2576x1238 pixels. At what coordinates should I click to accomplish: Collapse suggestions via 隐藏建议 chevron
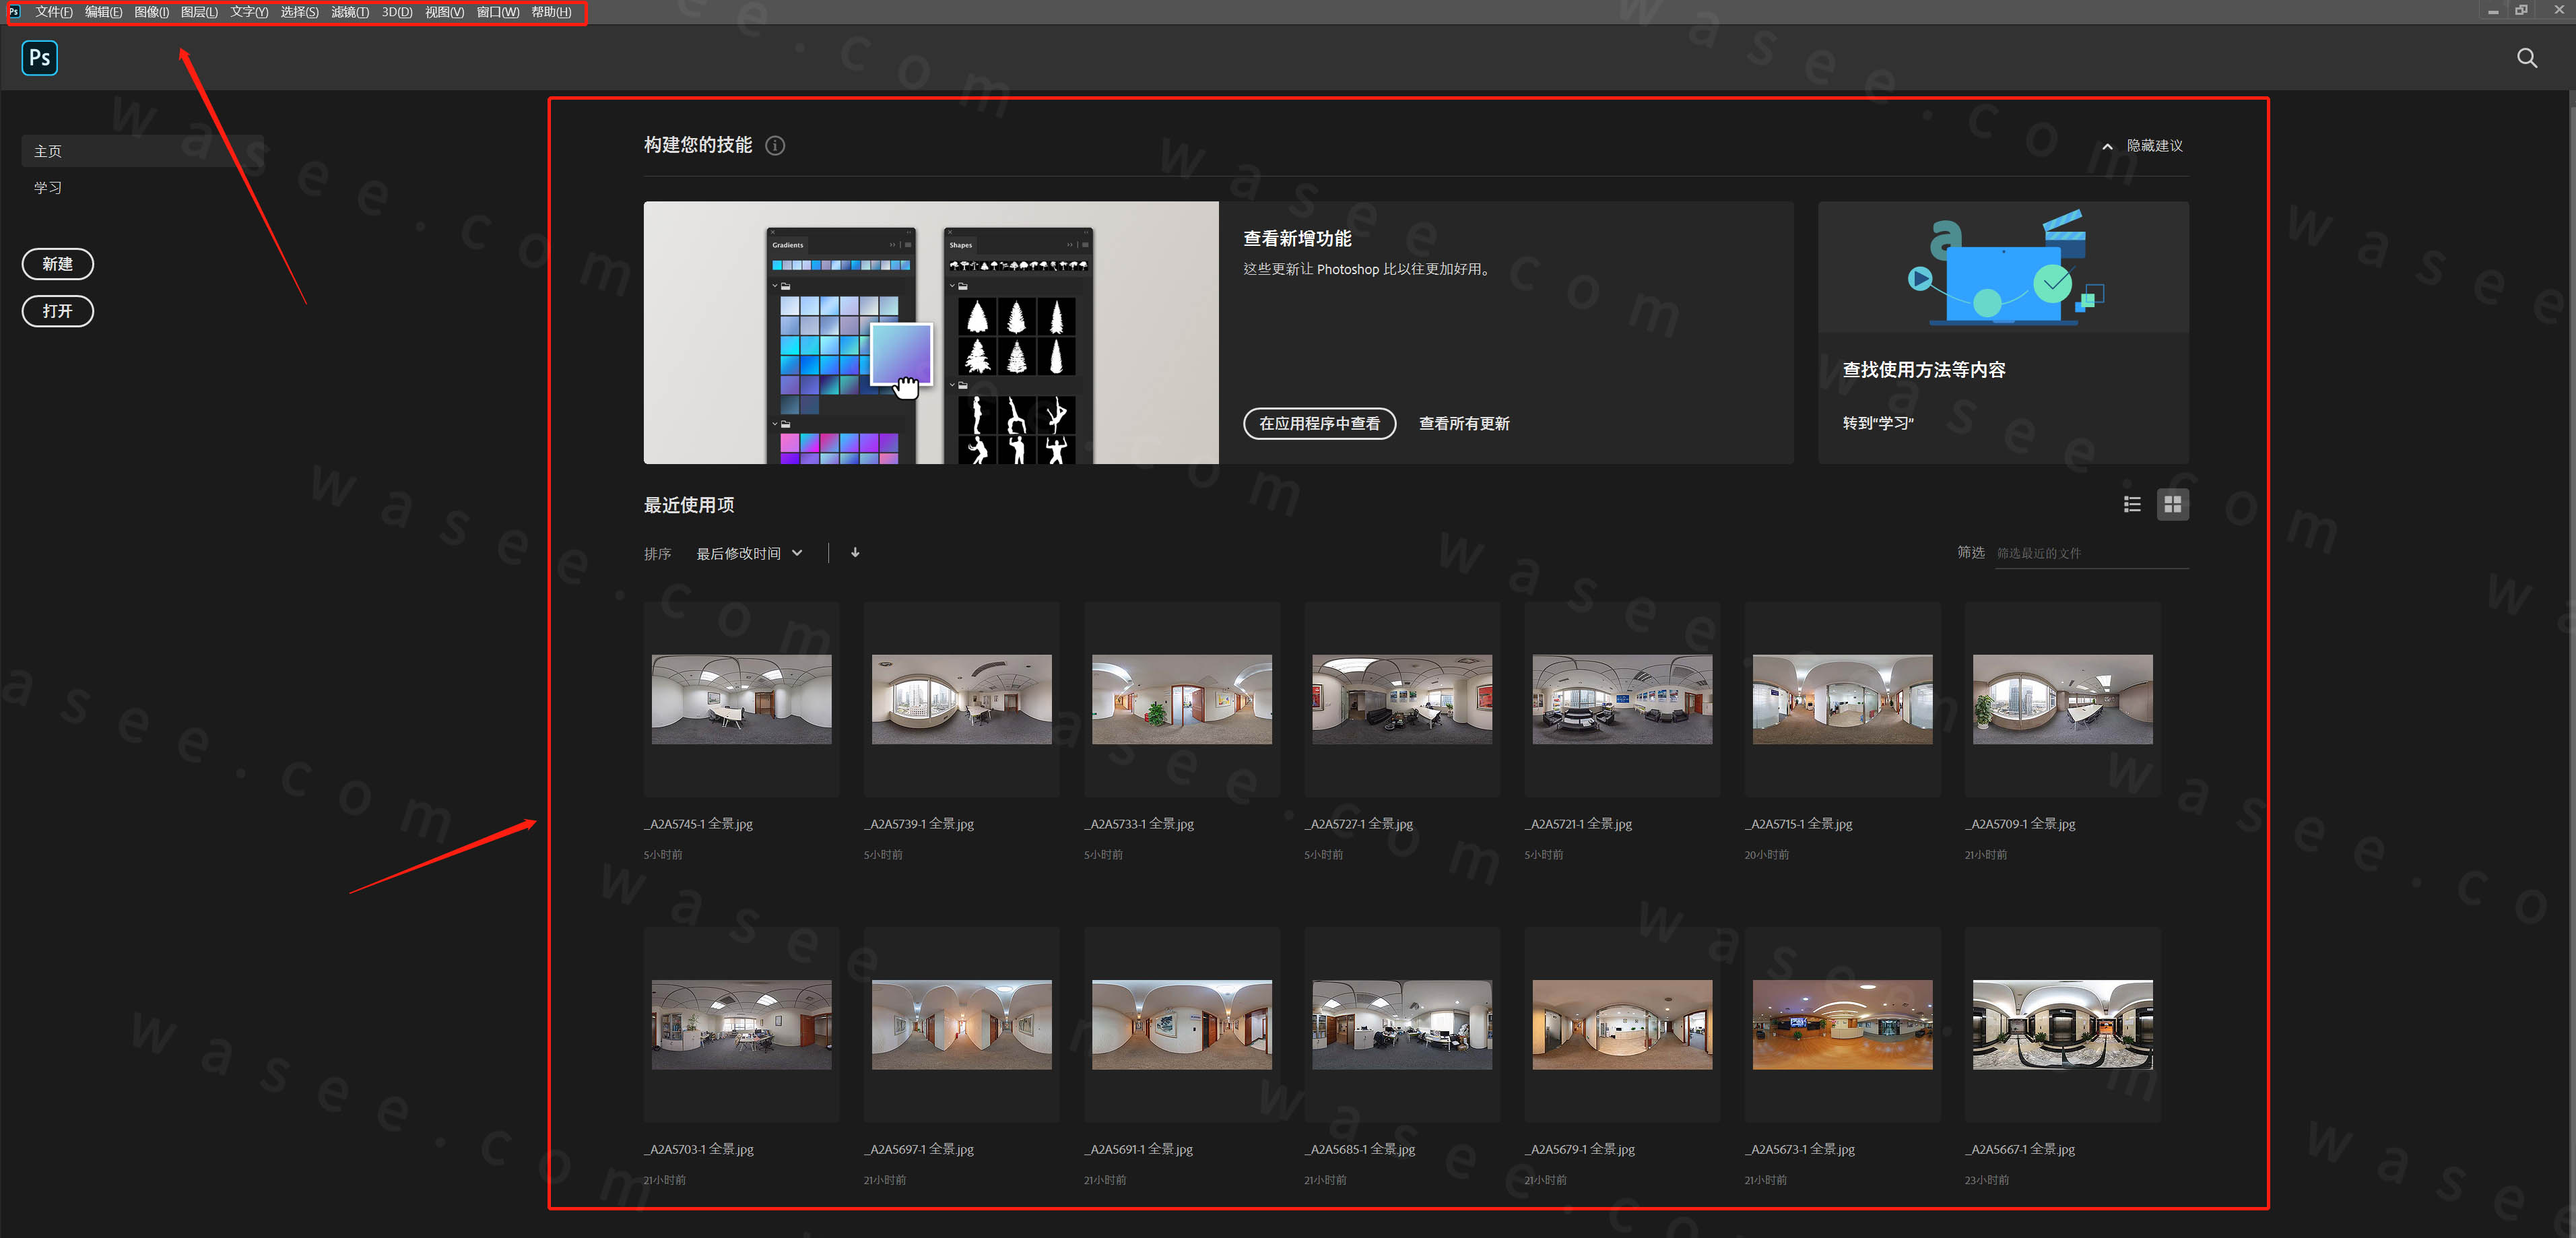click(x=2107, y=146)
